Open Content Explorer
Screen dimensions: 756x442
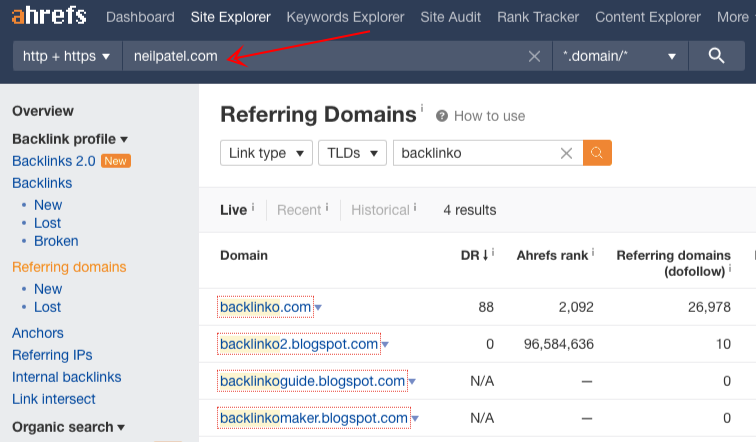(x=648, y=17)
